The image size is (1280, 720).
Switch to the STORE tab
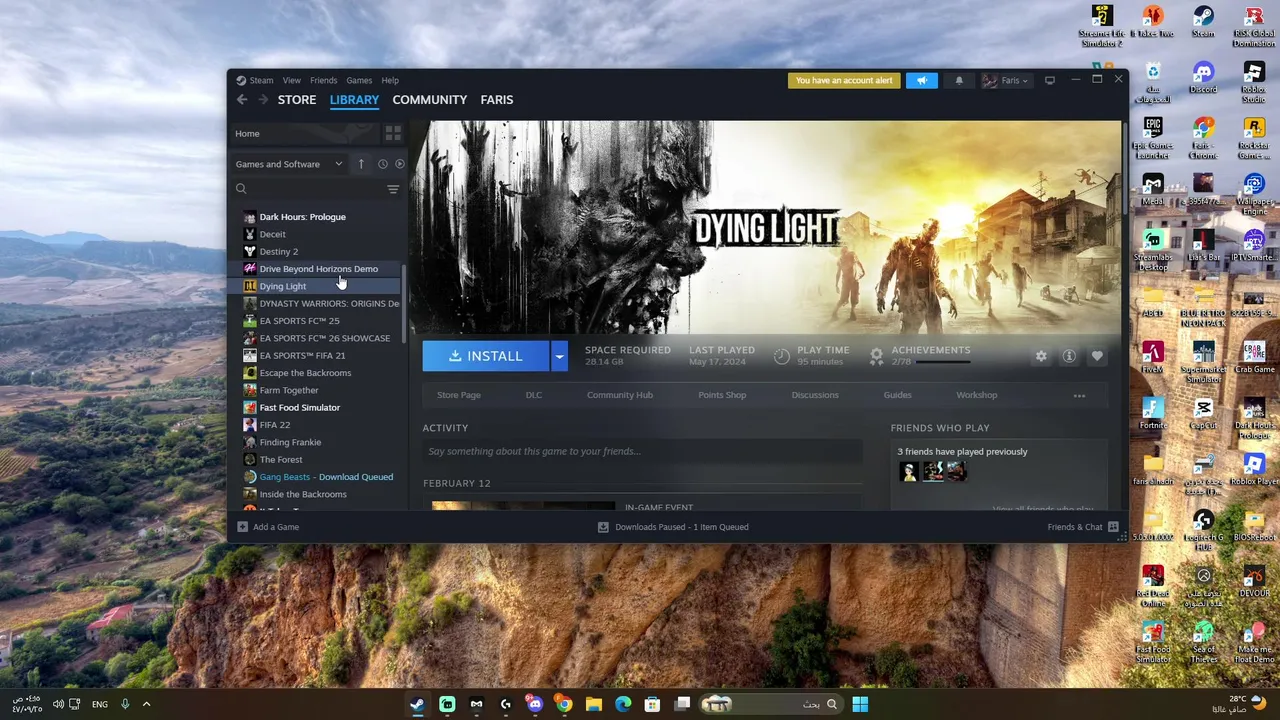tap(297, 100)
